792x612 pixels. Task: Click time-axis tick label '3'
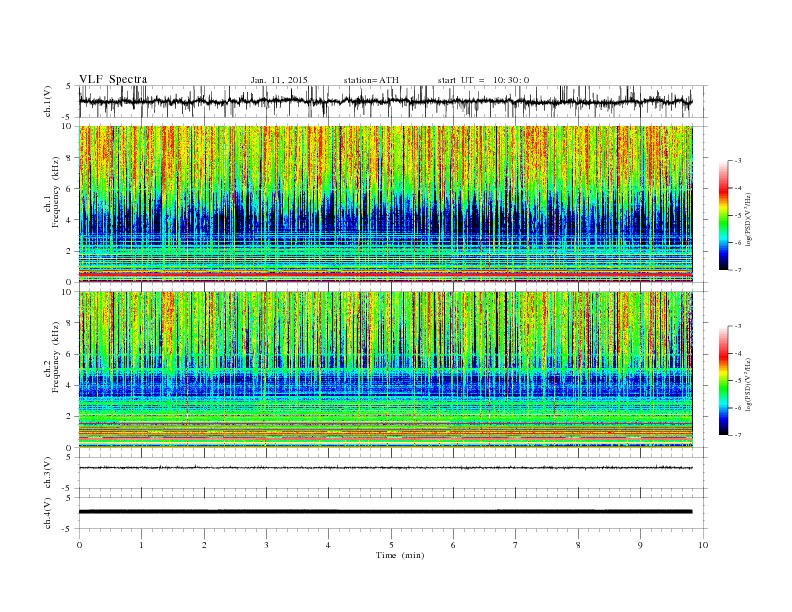pos(266,545)
